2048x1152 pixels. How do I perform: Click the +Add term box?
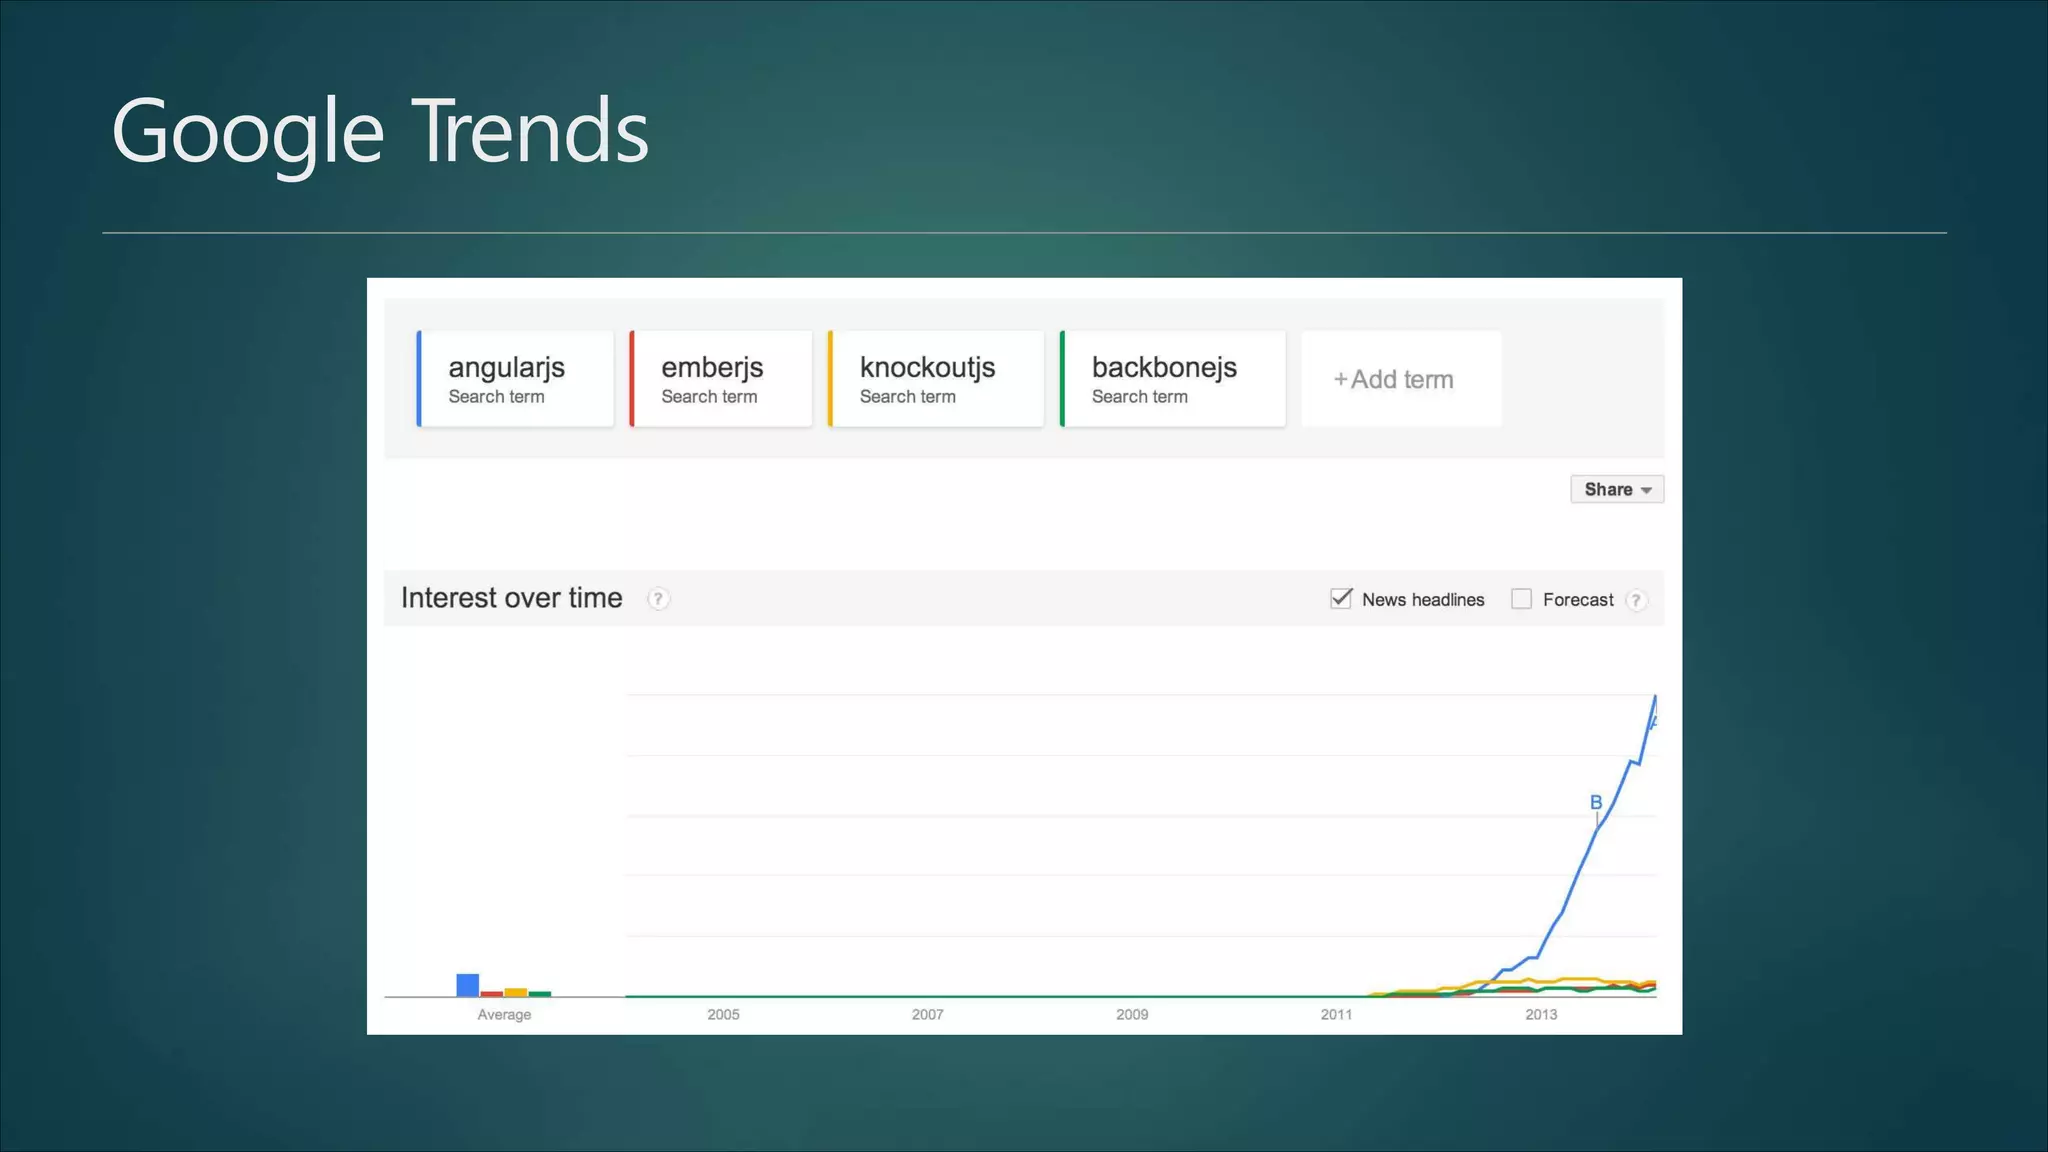[1401, 379]
